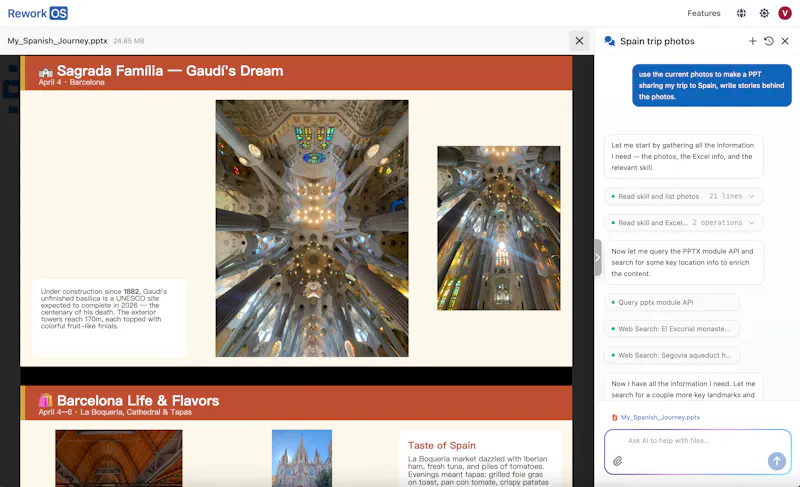Collapse the chat panel with side arrow handle
Screen dimensions: 800x487
(597, 258)
